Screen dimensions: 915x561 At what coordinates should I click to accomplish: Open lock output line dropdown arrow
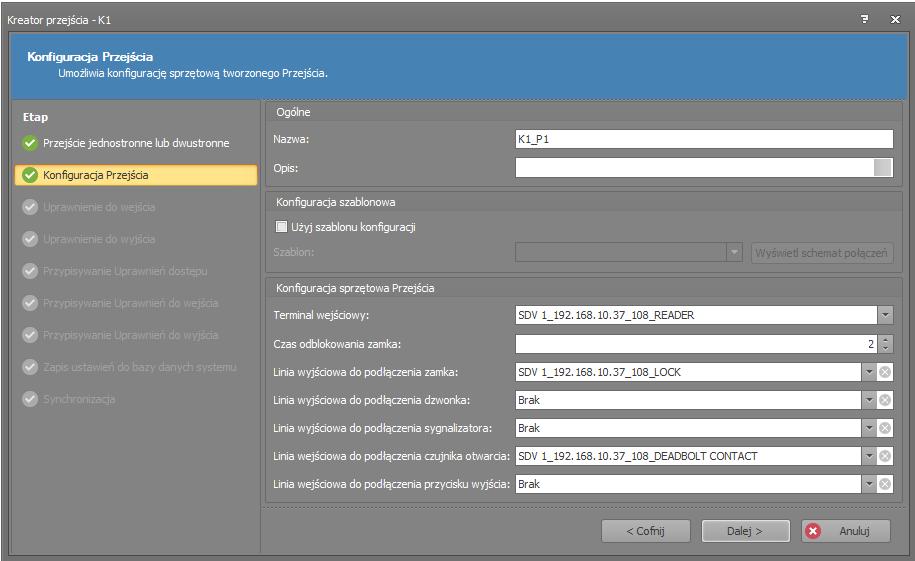pyautogui.click(x=869, y=372)
